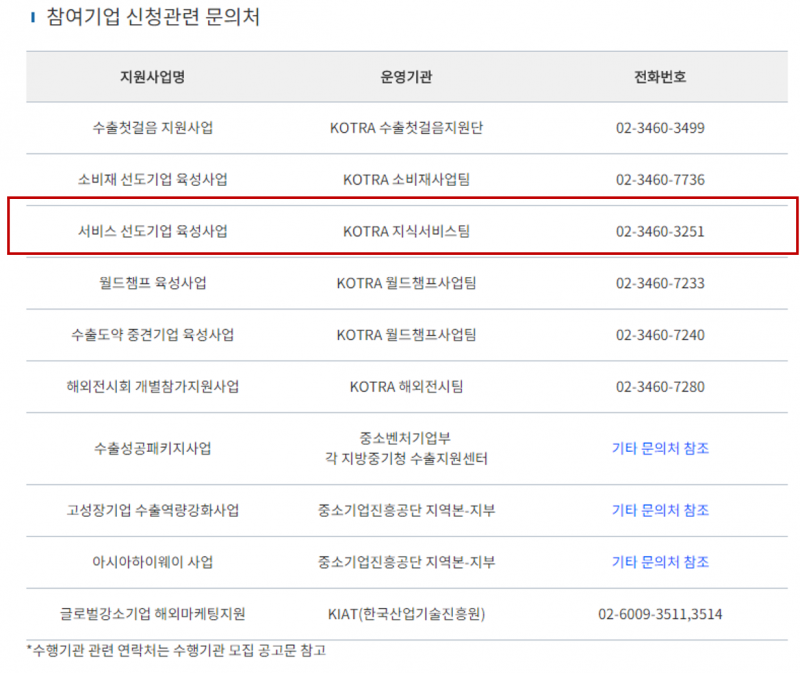Click phone number 02-3460-3499

(x=660, y=128)
